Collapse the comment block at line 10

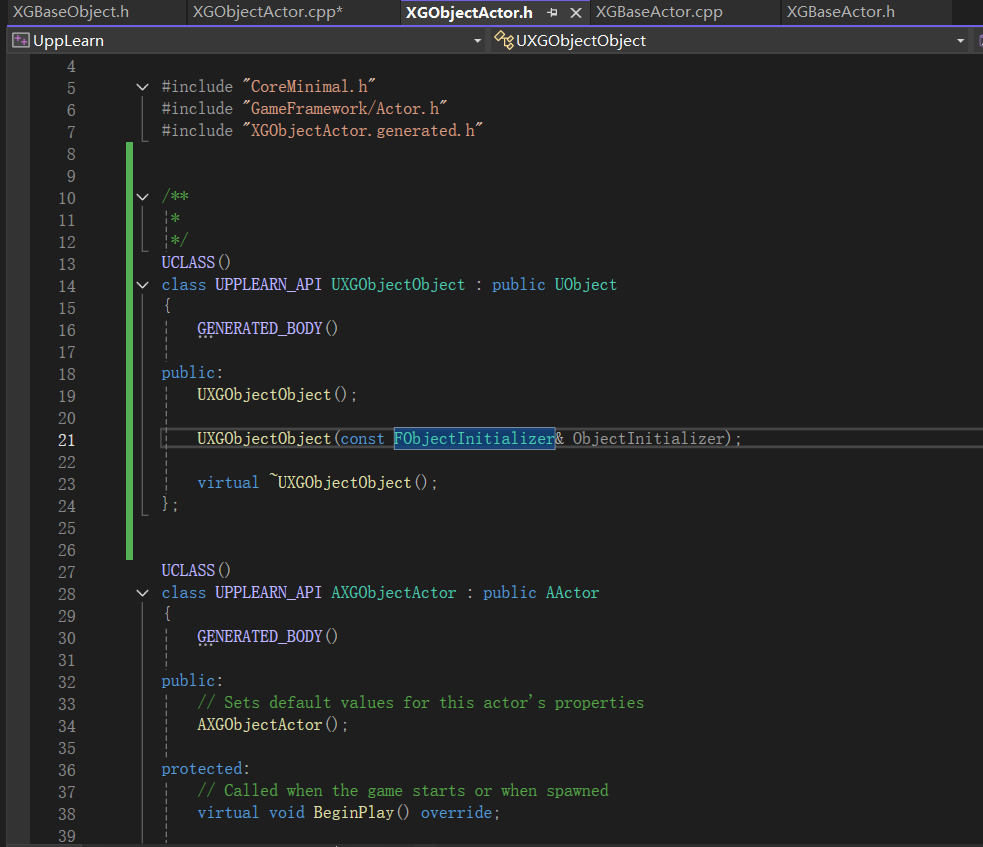coord(143,197)
